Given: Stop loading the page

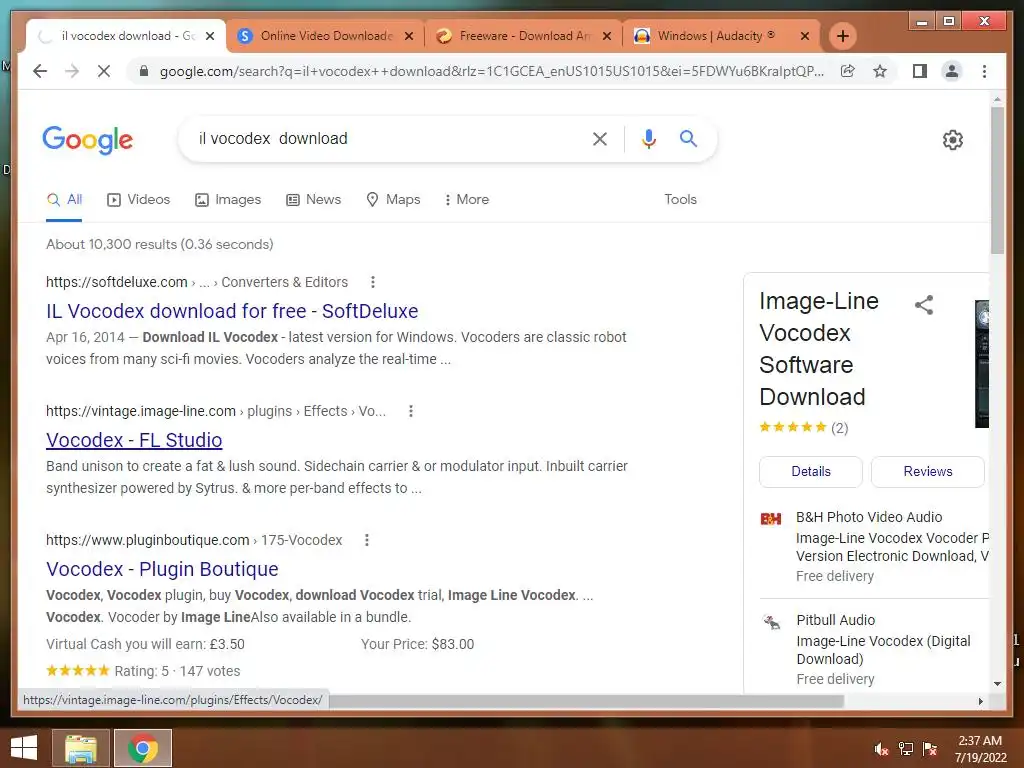Looking at the screenshot, I should 104,71.
